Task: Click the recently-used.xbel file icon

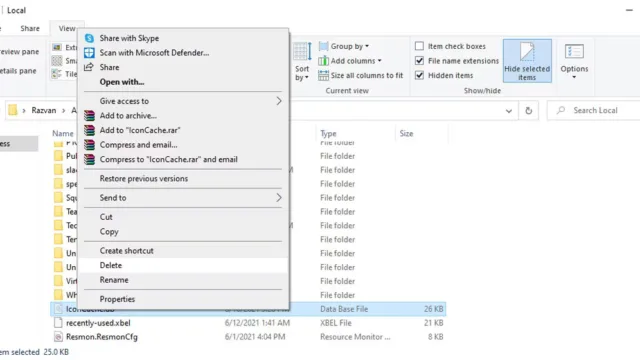Action: click(58, 323)
